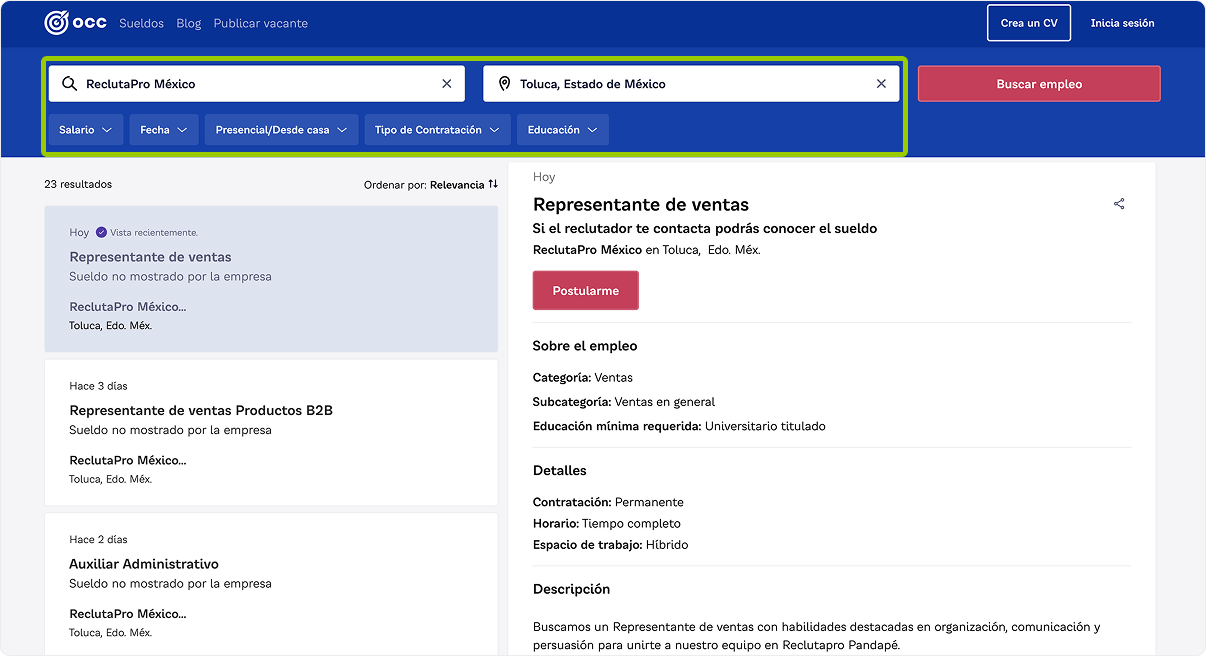The image size is (1206, 656).
Task: Click the share icon on the job detail panel
Action: (x=1118, y=204)
